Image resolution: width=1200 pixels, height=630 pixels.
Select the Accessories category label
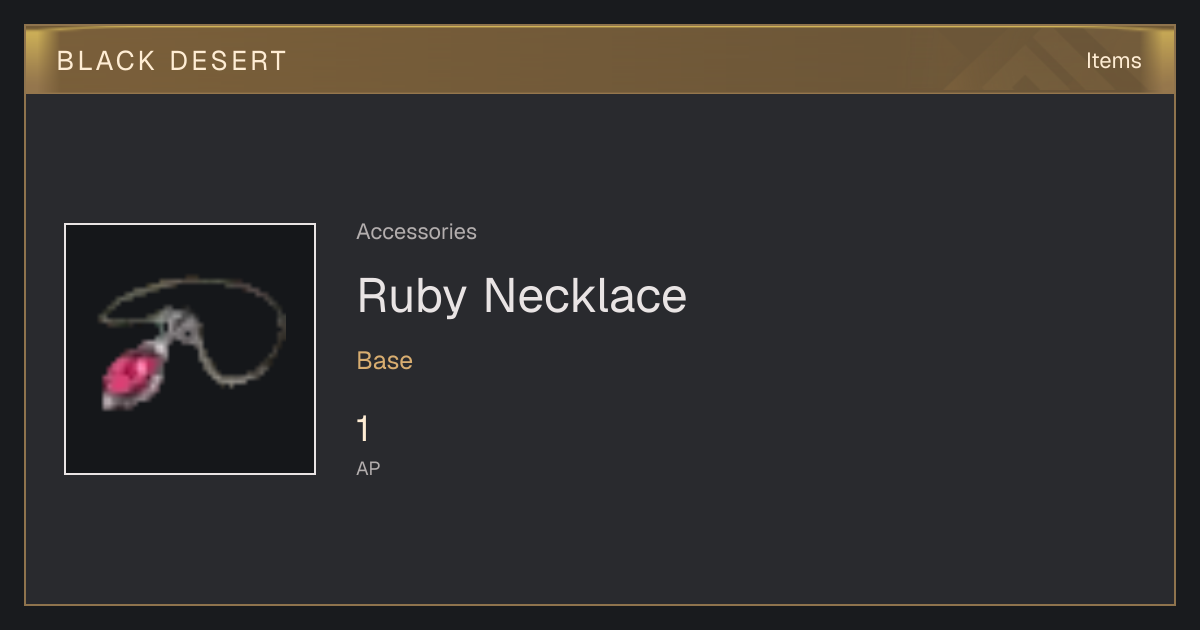[416, 232]
